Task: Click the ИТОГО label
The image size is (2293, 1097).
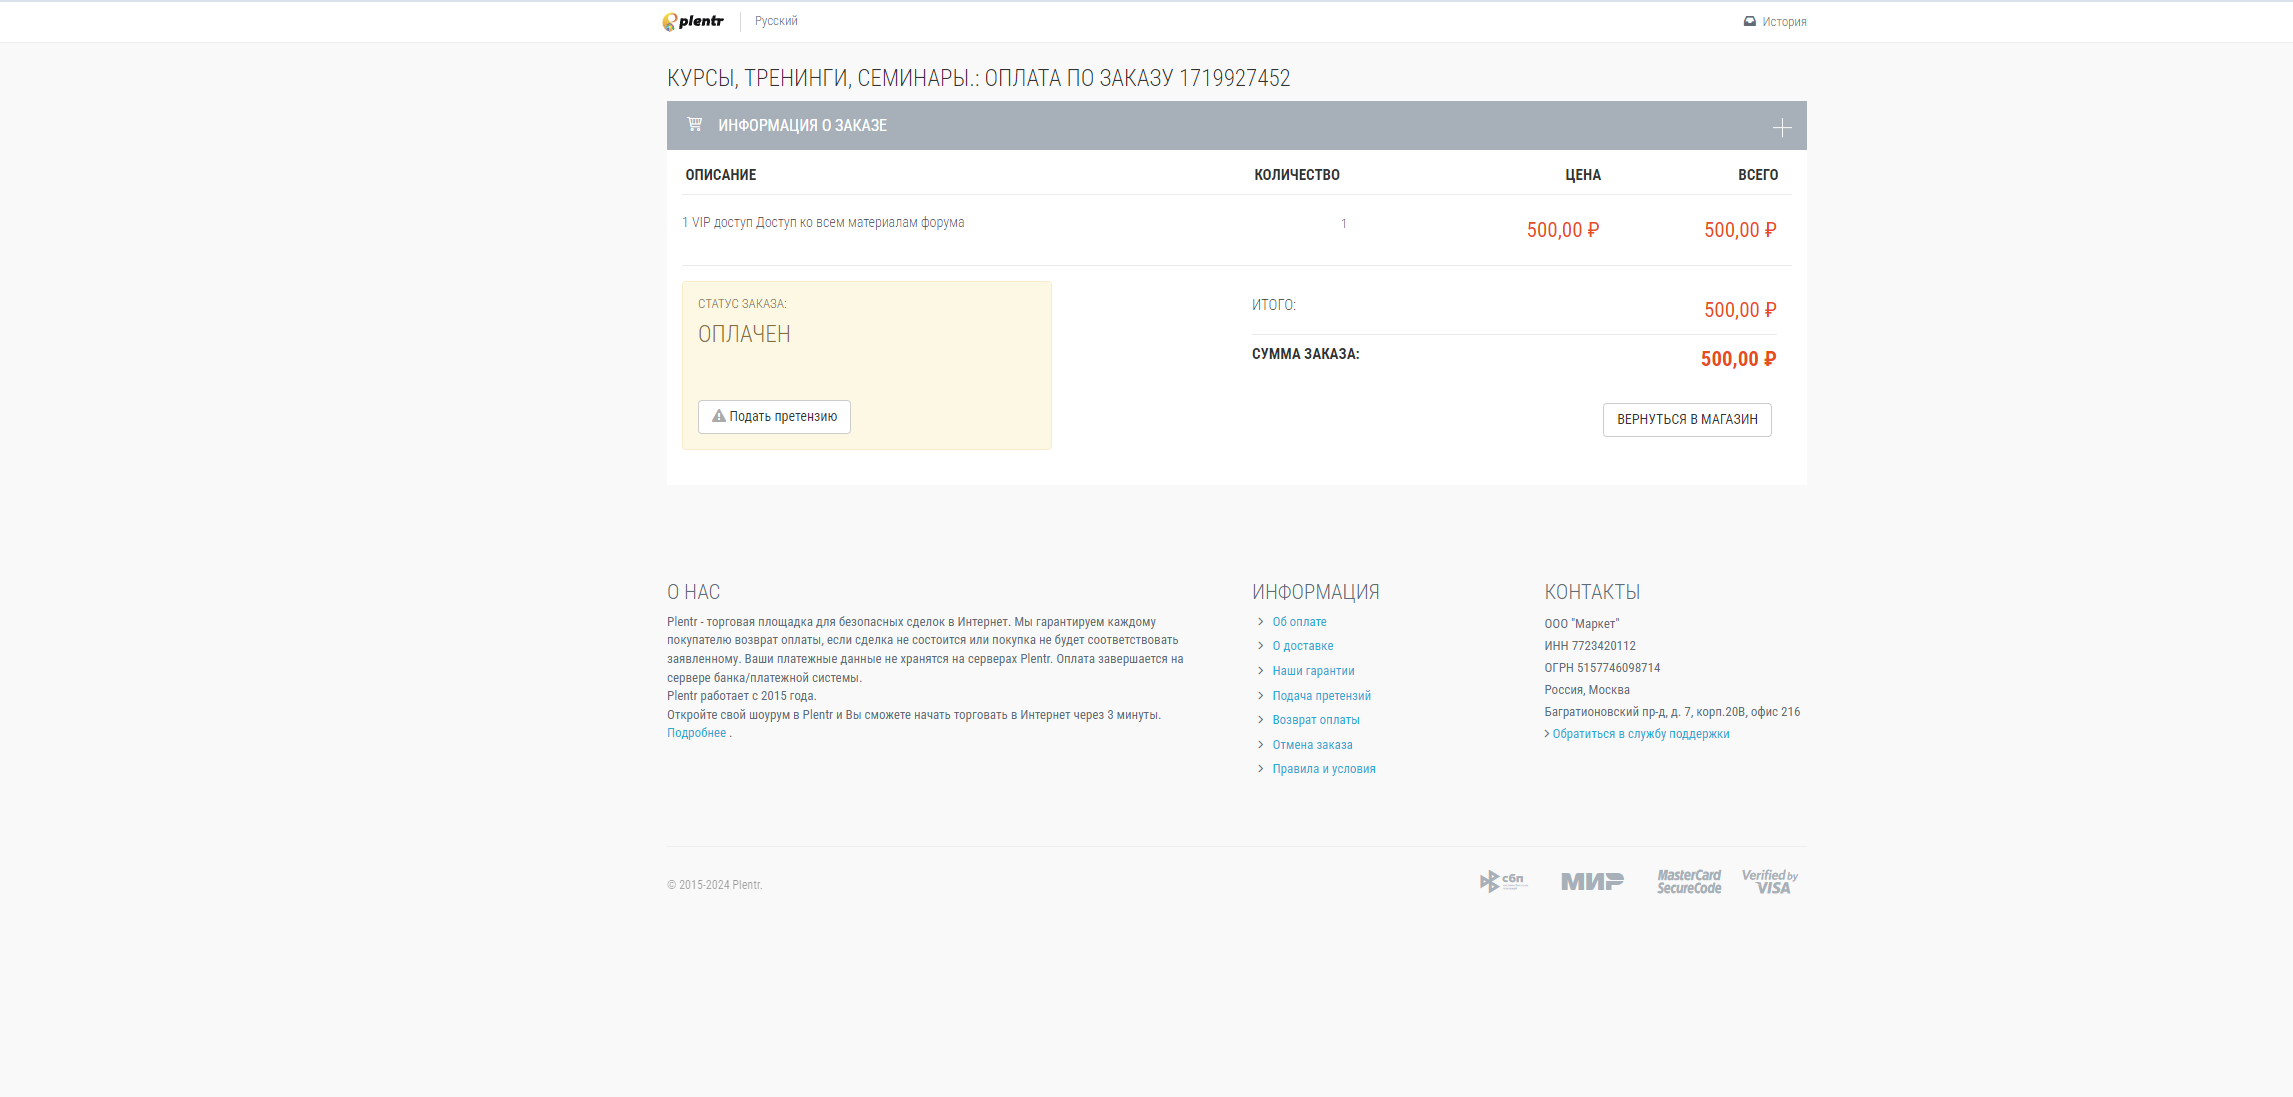Action: [1273, 305]
